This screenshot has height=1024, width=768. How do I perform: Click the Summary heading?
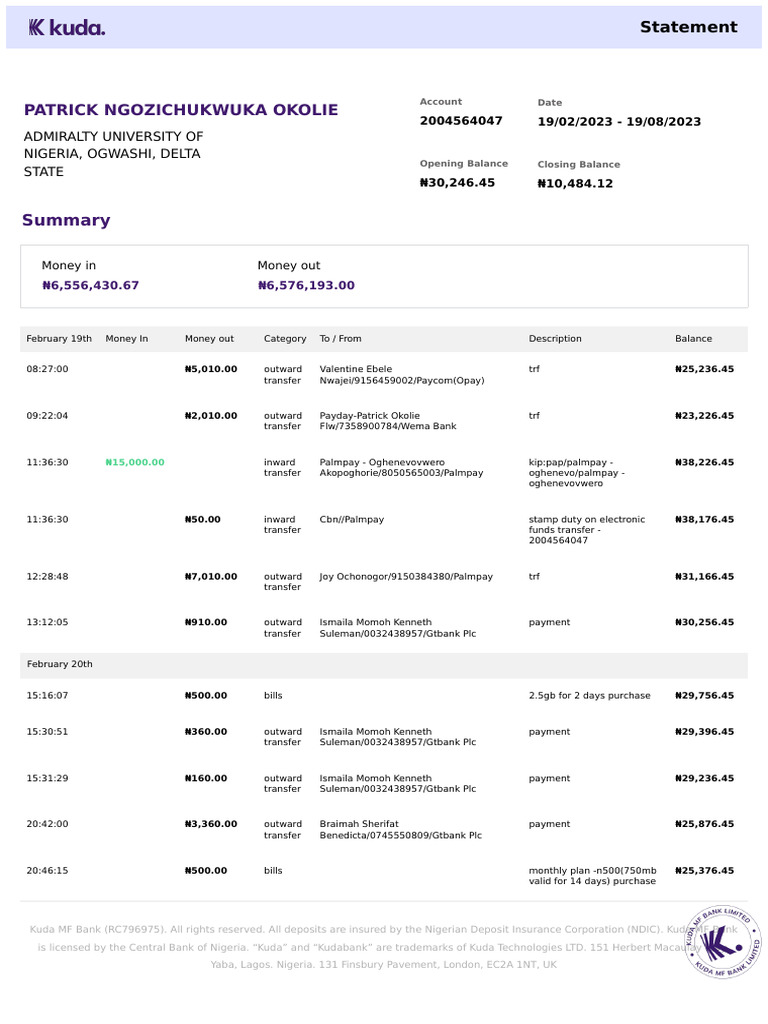(x=66, y=220)
